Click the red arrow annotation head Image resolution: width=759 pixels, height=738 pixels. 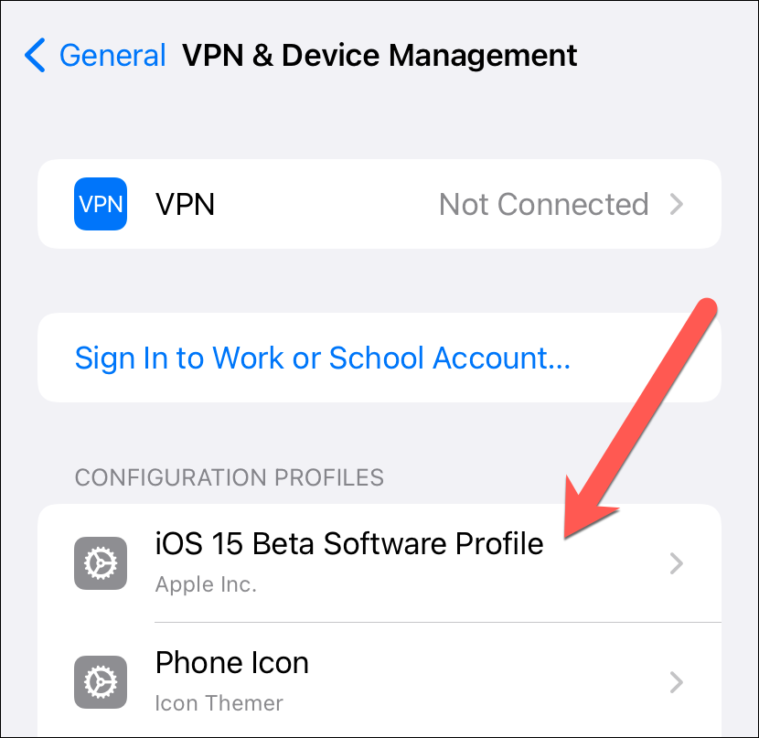click(588, 511)
